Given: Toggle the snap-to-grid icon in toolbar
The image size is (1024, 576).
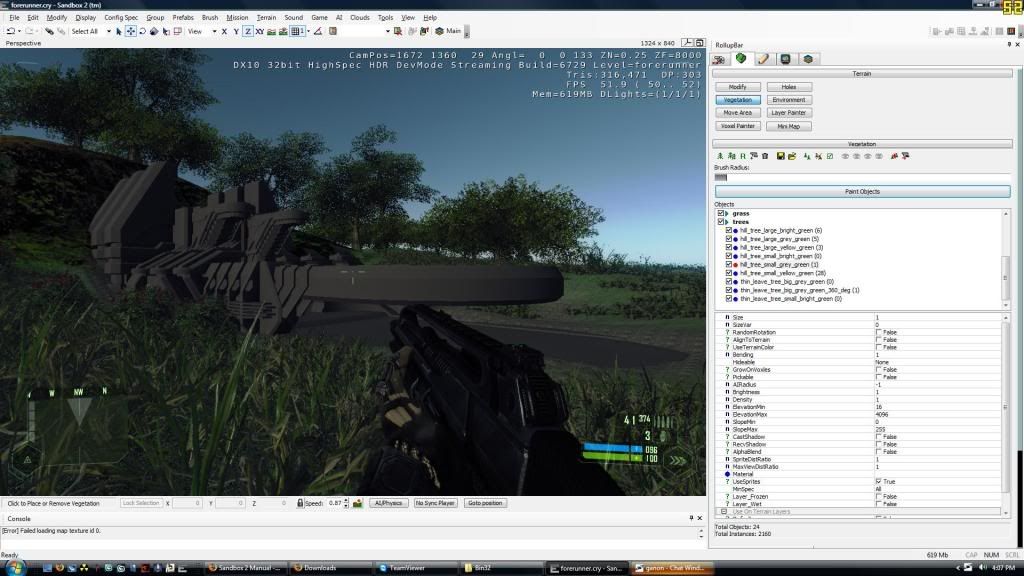Looking at the screenshot, I should pyautogui.click(x=296, y=31).
